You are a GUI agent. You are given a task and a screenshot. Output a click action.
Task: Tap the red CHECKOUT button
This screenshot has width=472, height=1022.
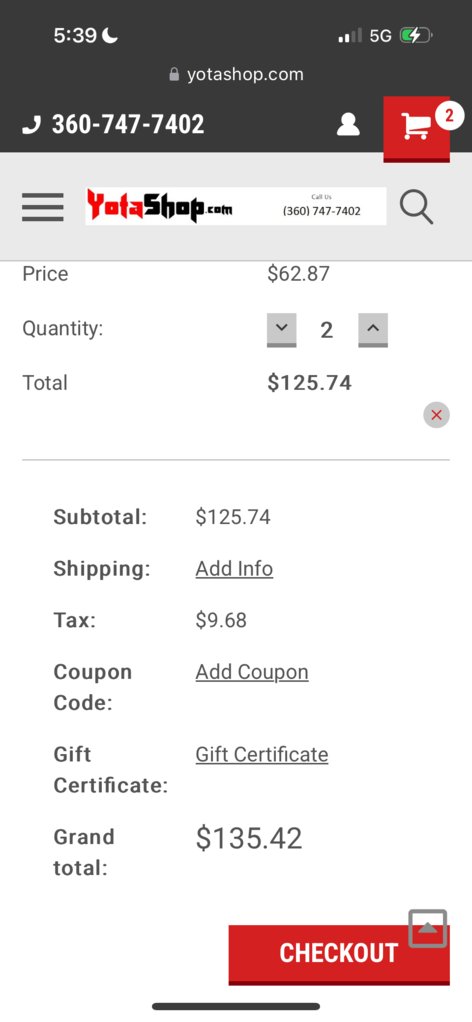click(339, 954)
